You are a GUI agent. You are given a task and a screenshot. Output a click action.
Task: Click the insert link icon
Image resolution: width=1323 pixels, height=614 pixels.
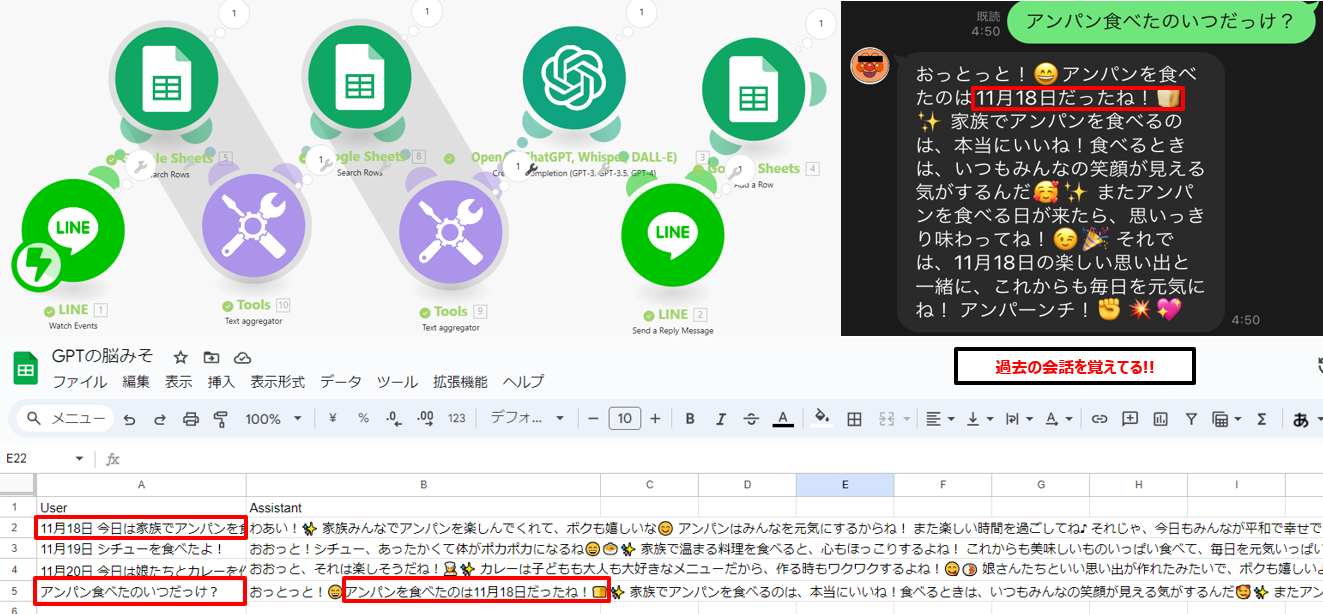pyautogui.click(x=1099, y=419)
